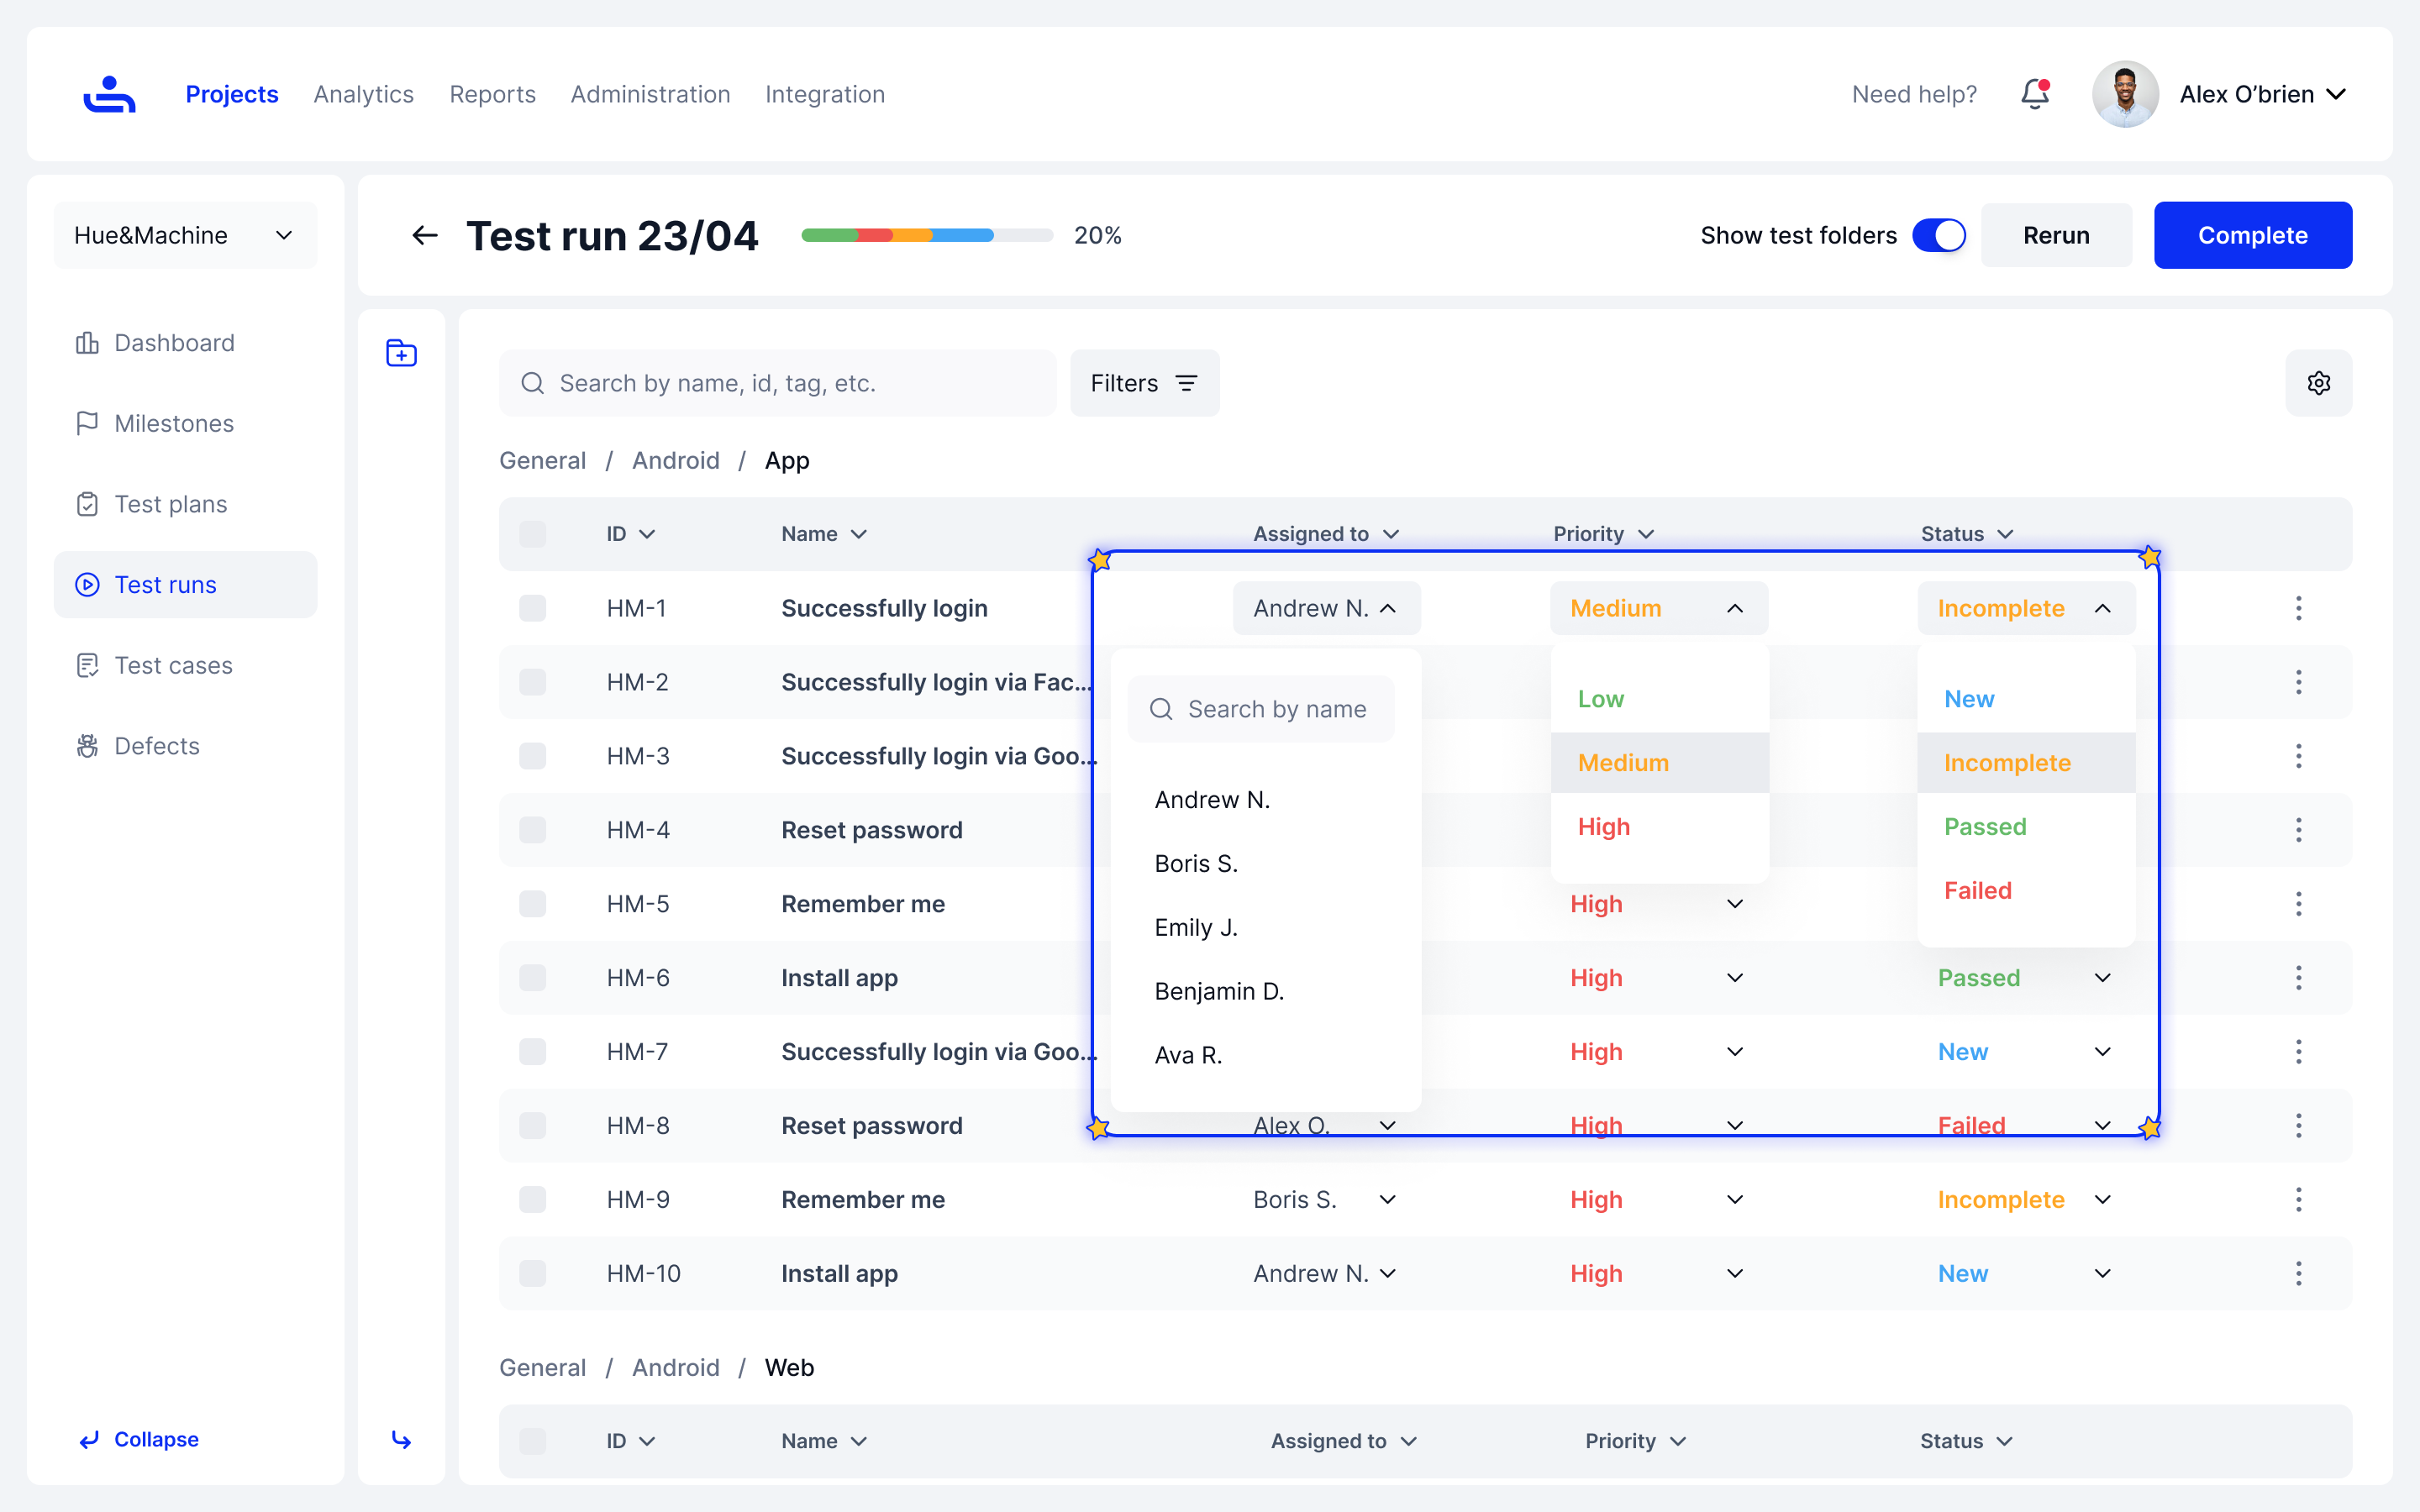The width and height of the screenshot is (2420, 1512).
Task: Check the HM-1 row checkbox
Action: 533,608
